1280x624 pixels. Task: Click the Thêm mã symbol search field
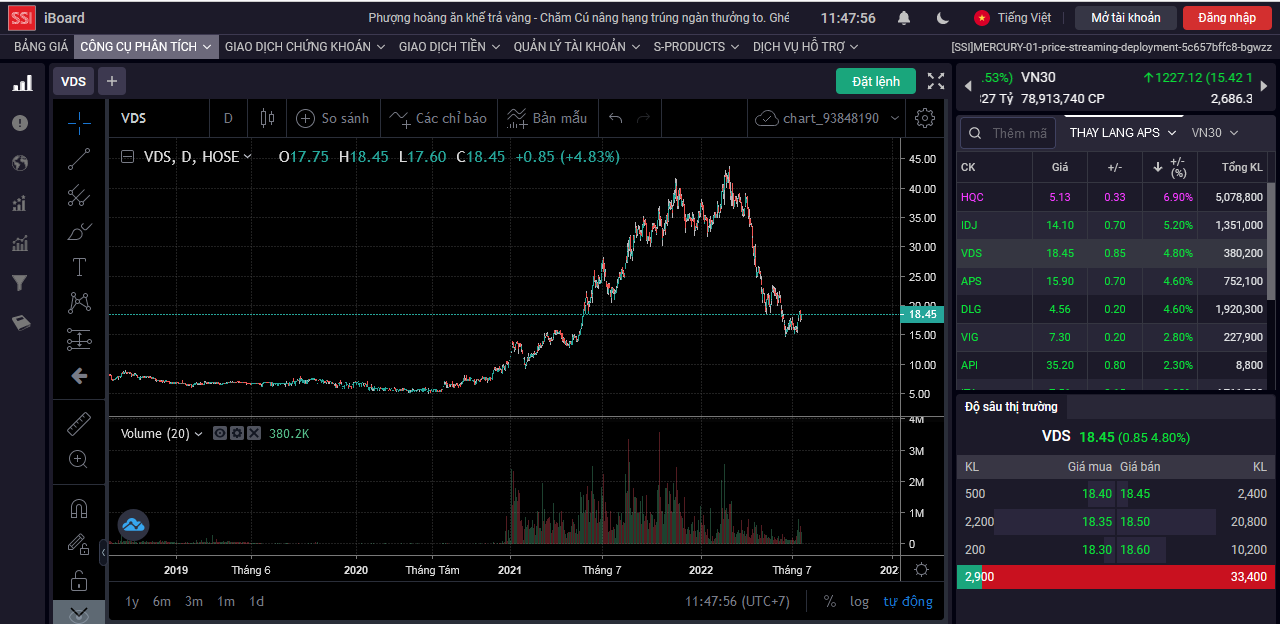tap(1007, 133)
